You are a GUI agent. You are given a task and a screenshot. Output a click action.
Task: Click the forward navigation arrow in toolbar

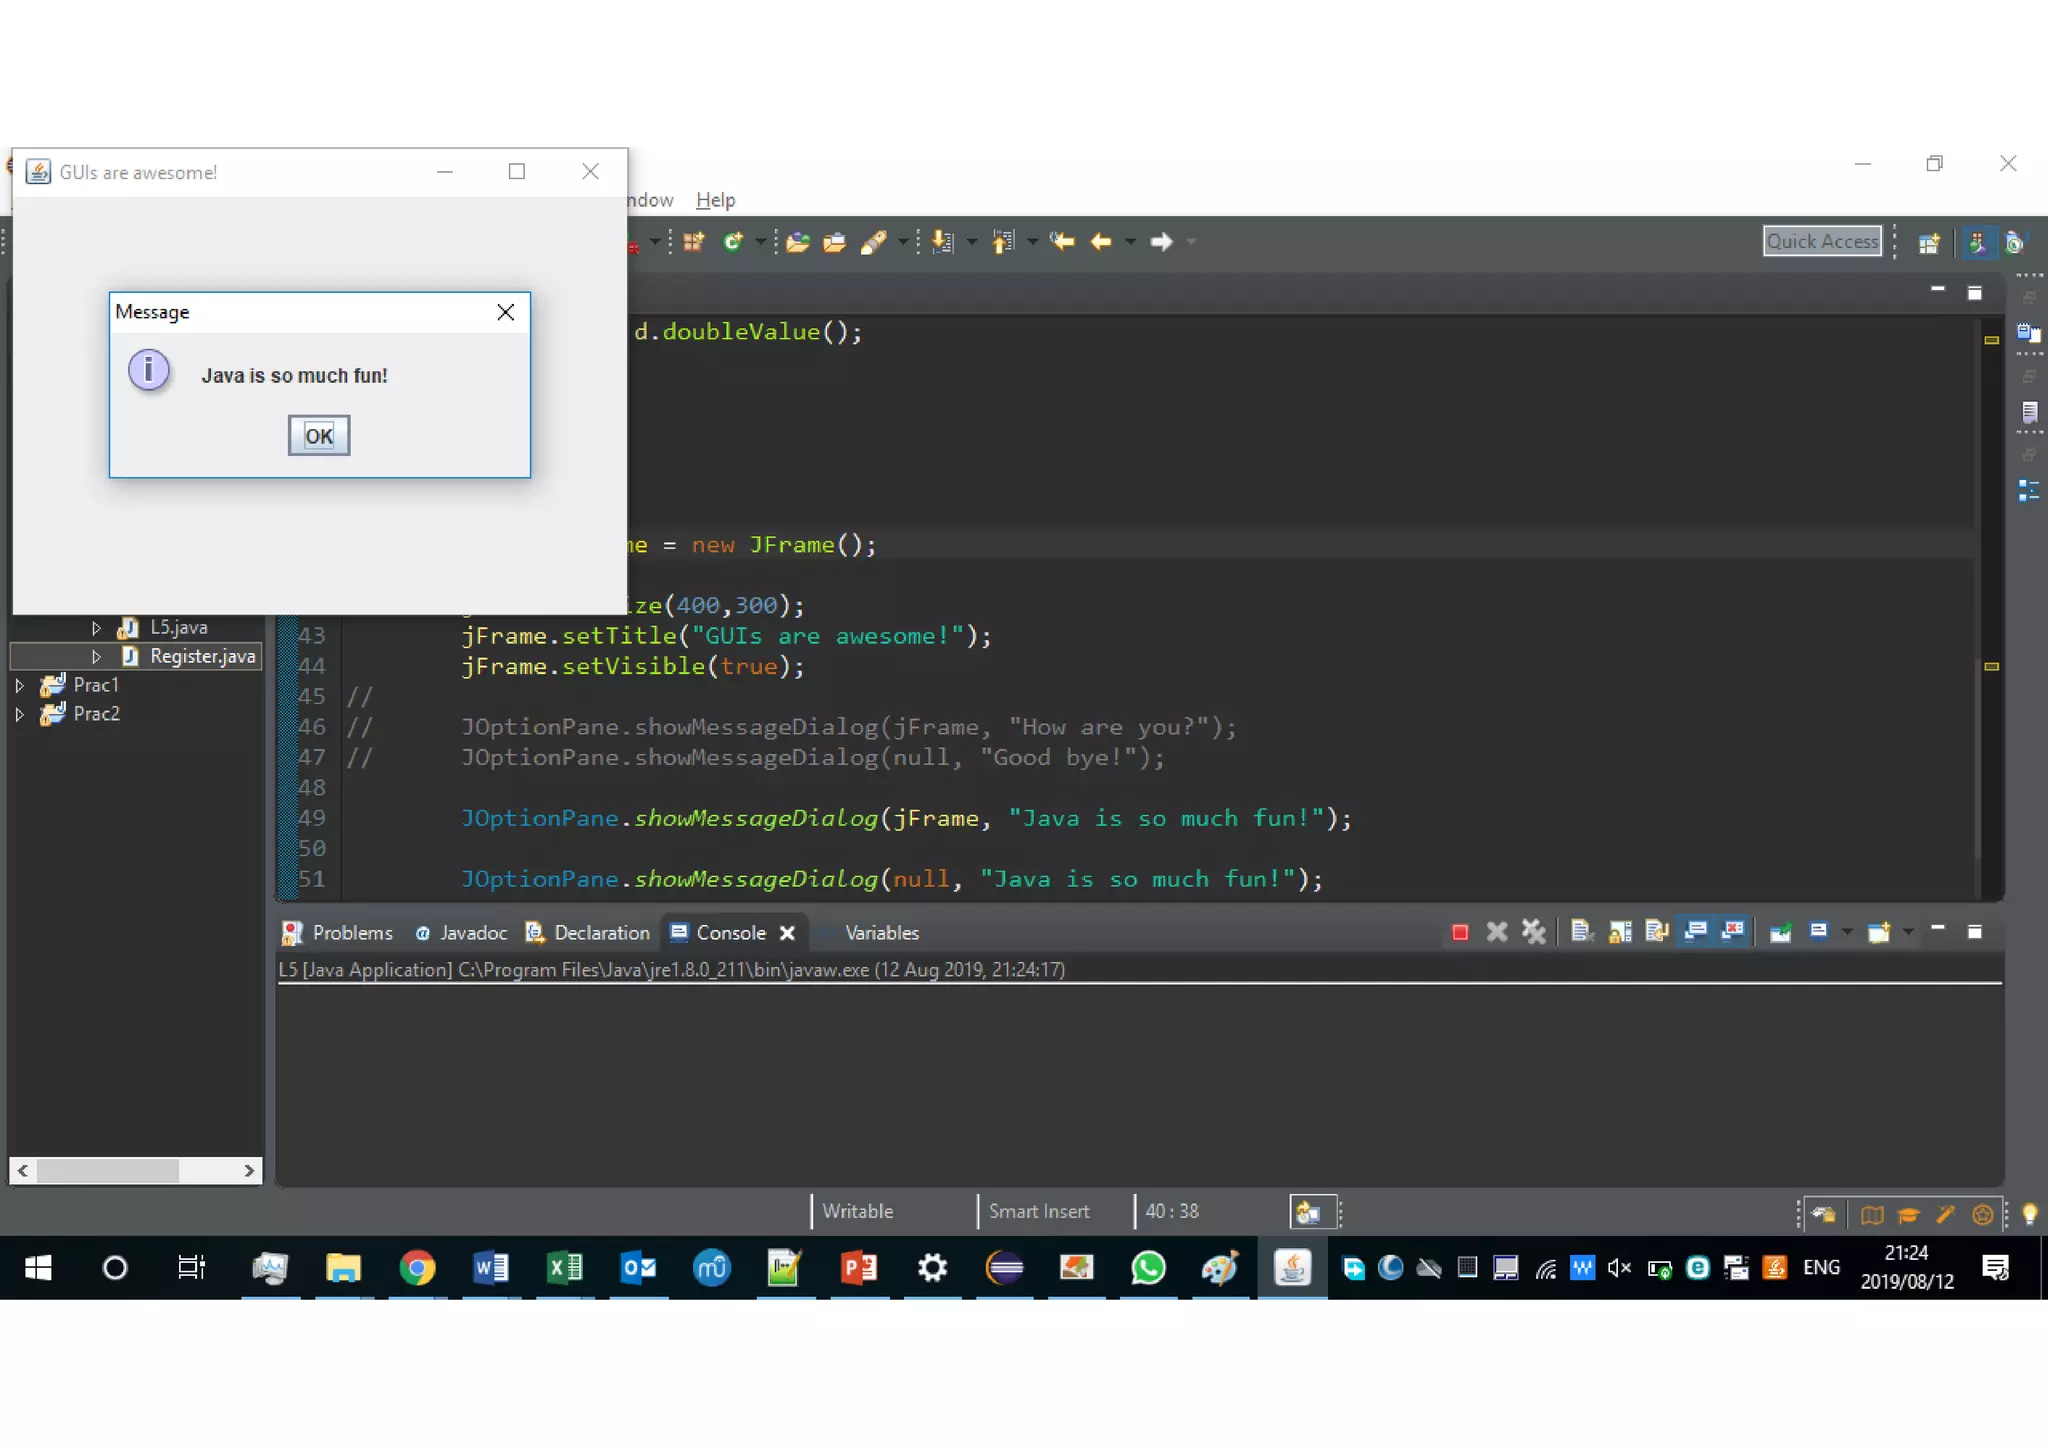coord(1160,241)
